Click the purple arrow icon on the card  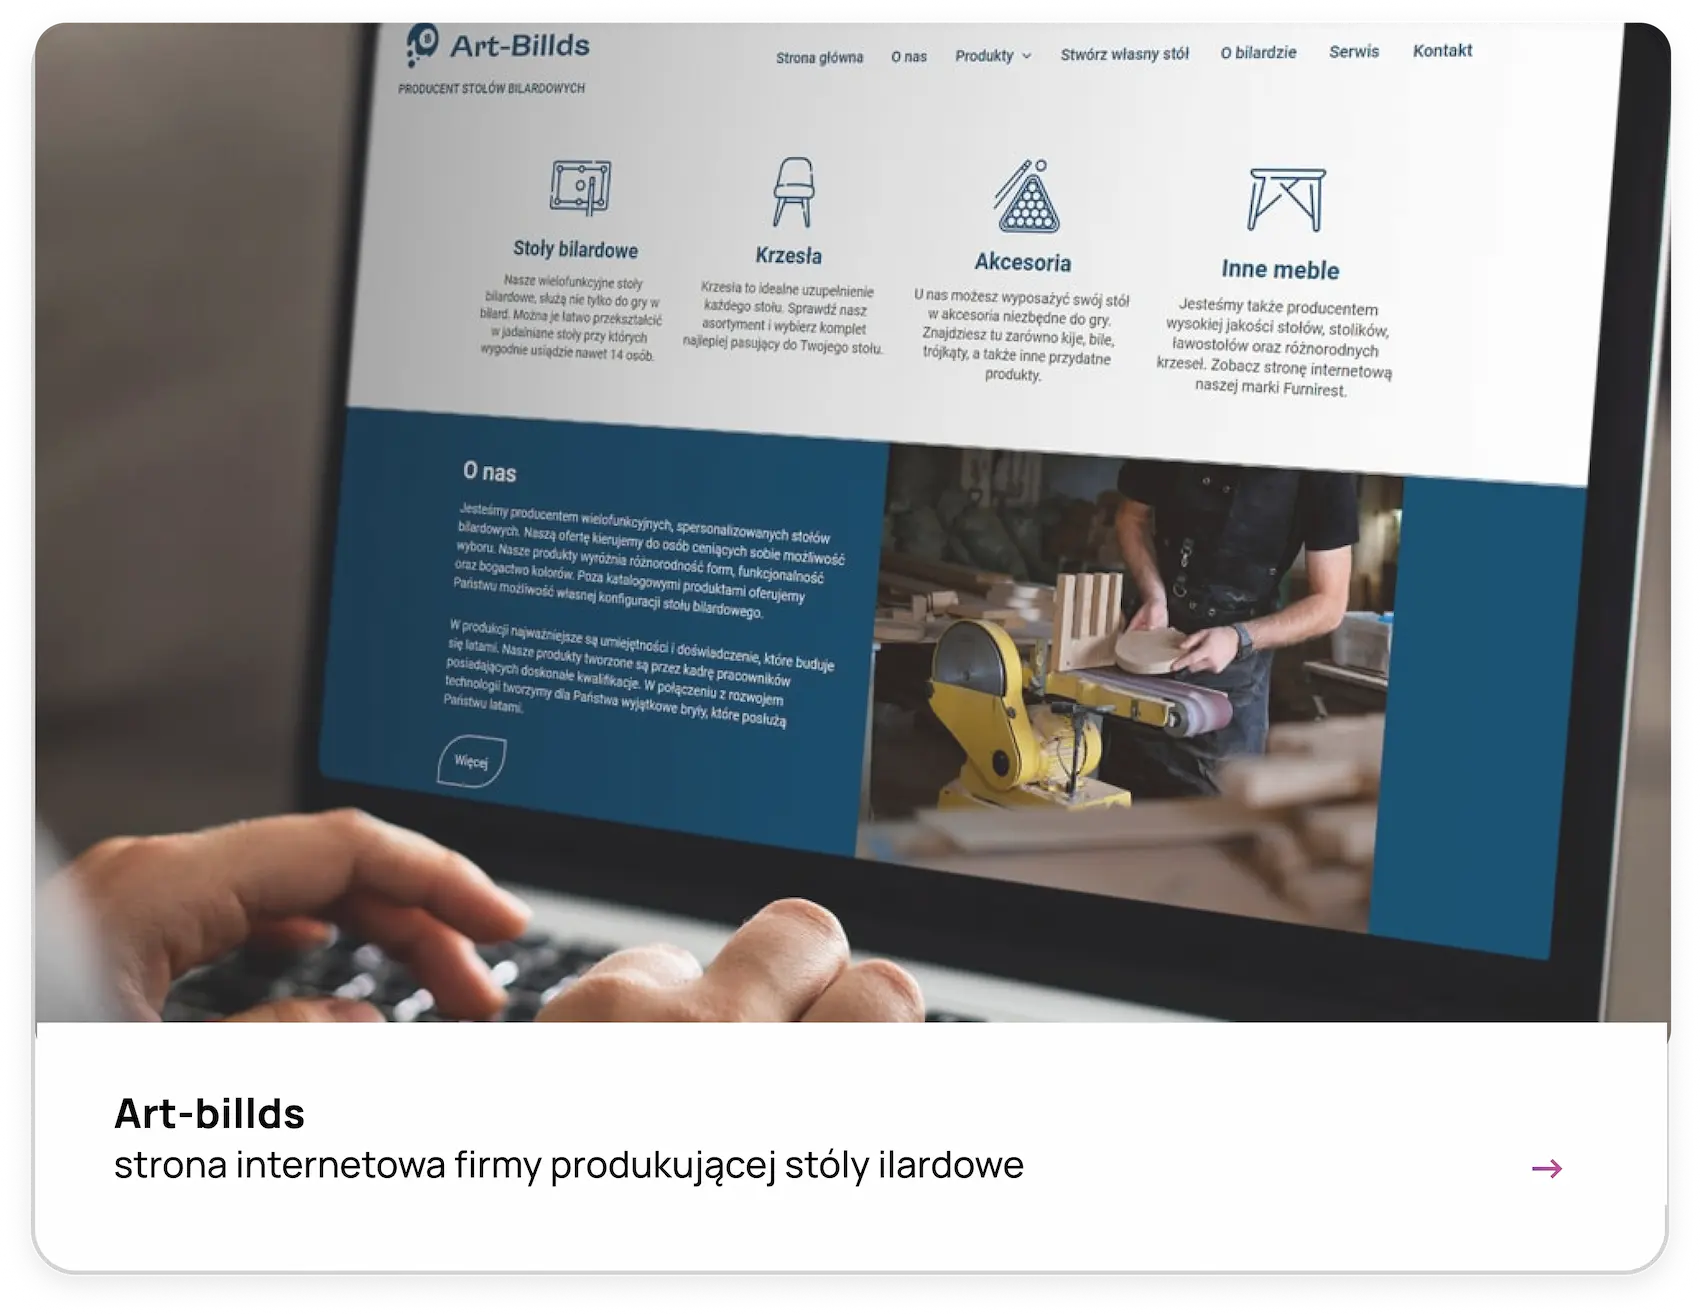click(x=1547, y=1168)
